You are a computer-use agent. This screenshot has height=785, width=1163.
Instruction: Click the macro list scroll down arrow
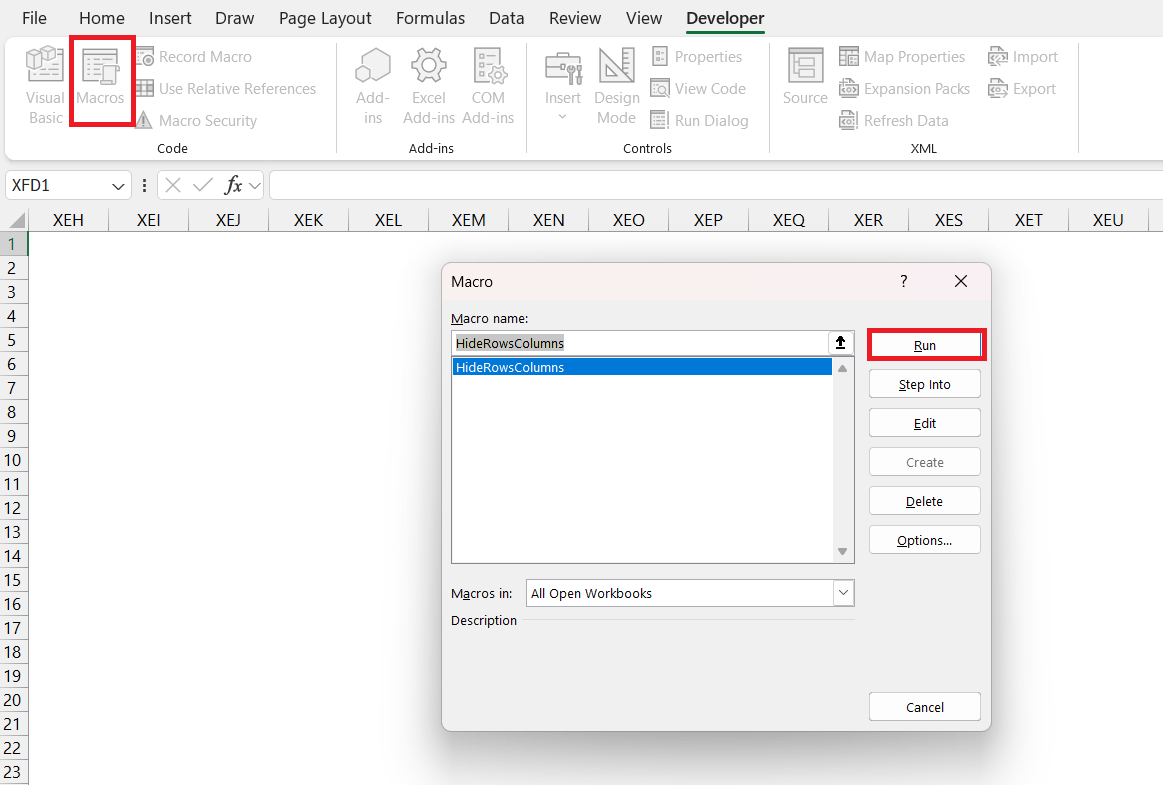843,552
